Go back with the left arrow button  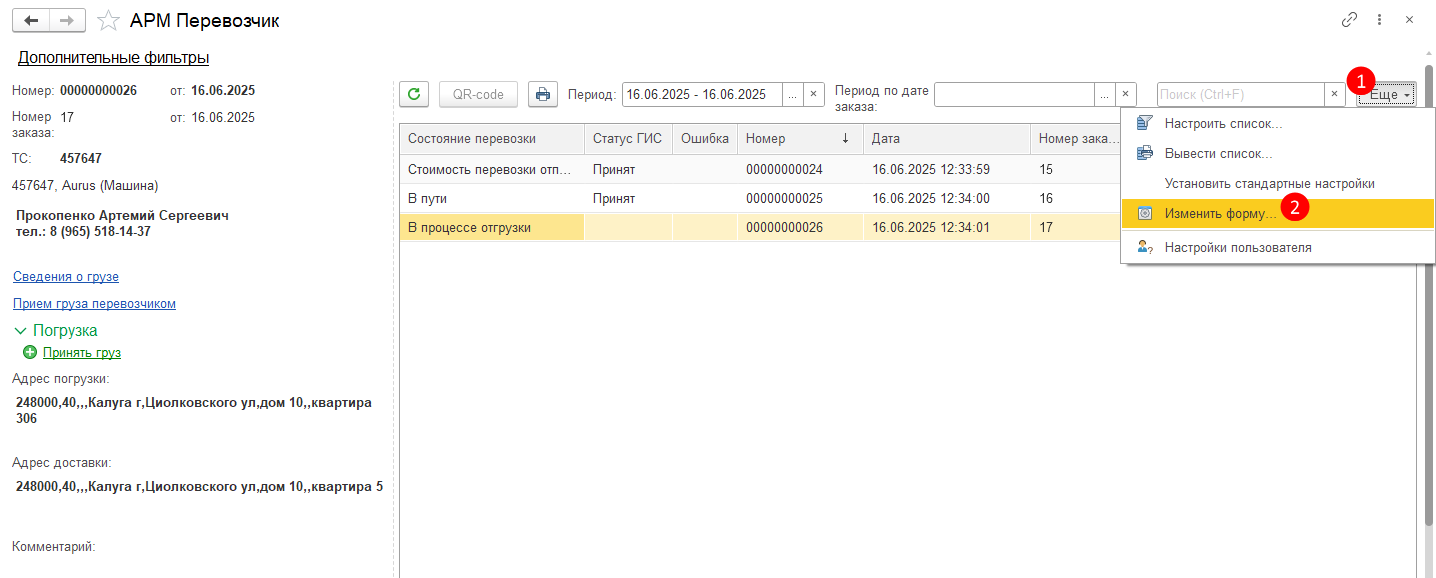pyautogui.click(x=30, y=20)
